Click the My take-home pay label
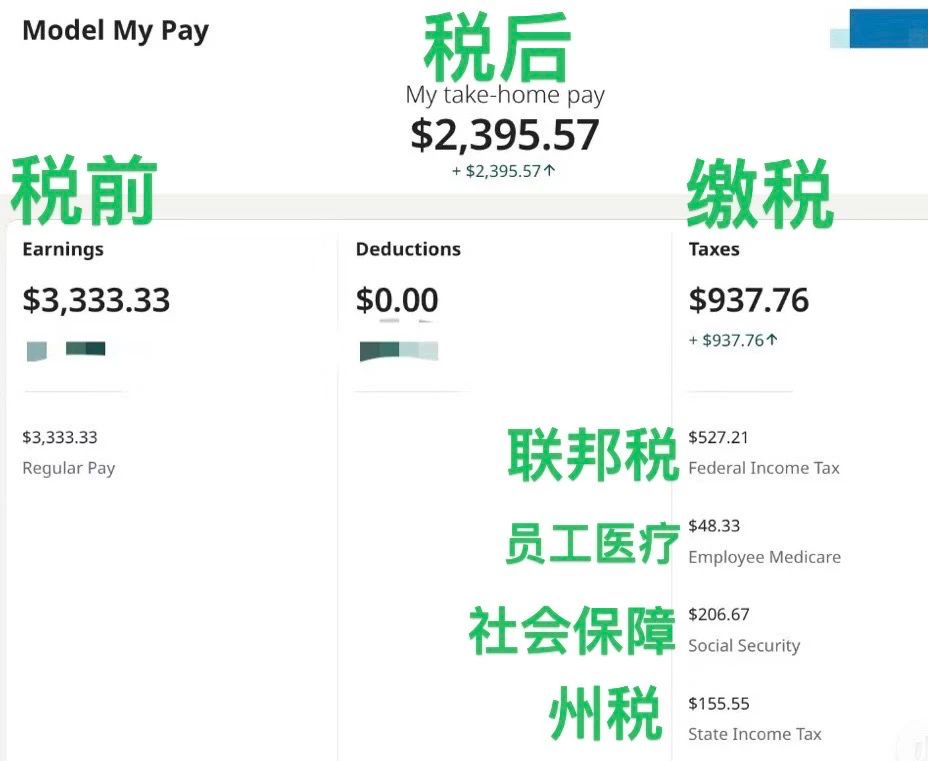928x761 pixels. 505,95
